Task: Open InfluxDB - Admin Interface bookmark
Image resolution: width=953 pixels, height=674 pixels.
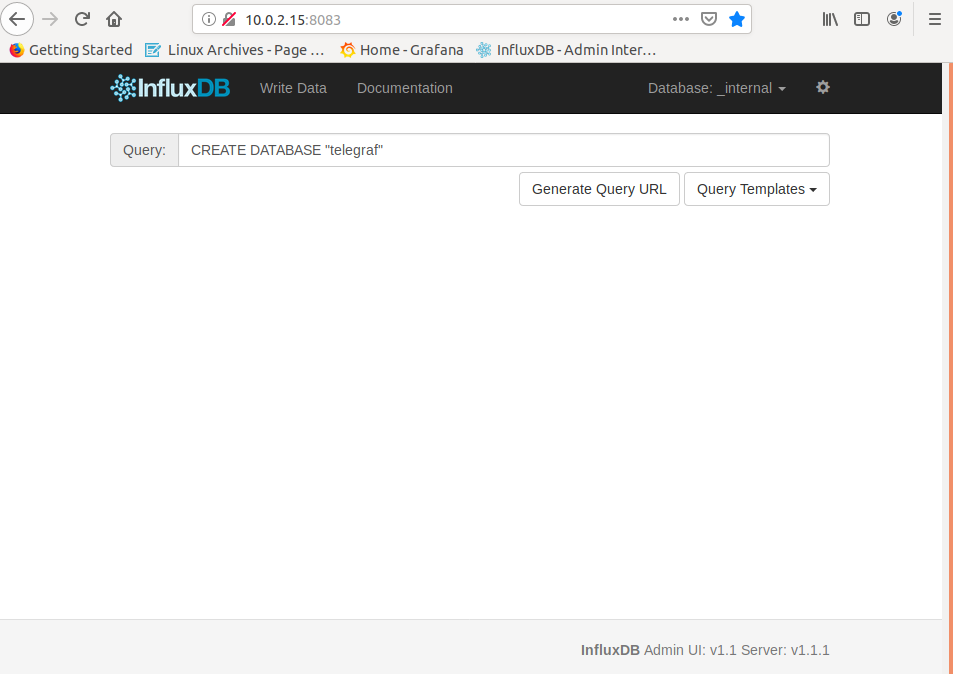Action: [x=566, y=50]
